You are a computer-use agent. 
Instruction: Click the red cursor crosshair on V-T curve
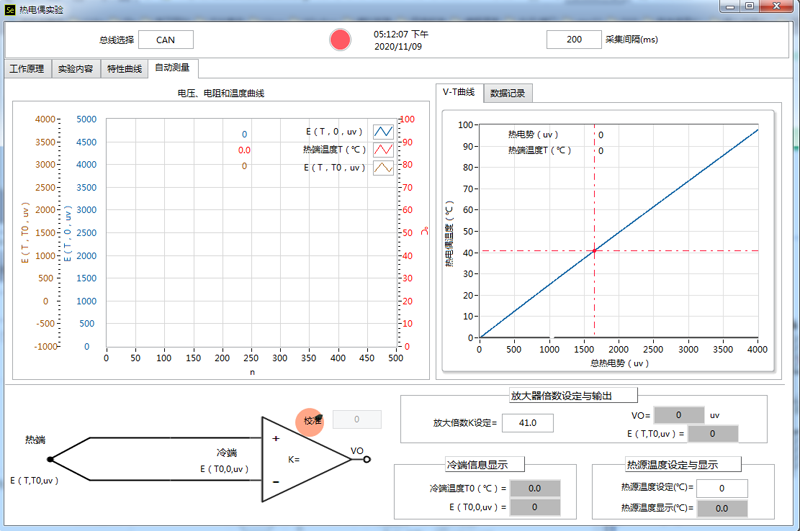click(x=594, y=250)
